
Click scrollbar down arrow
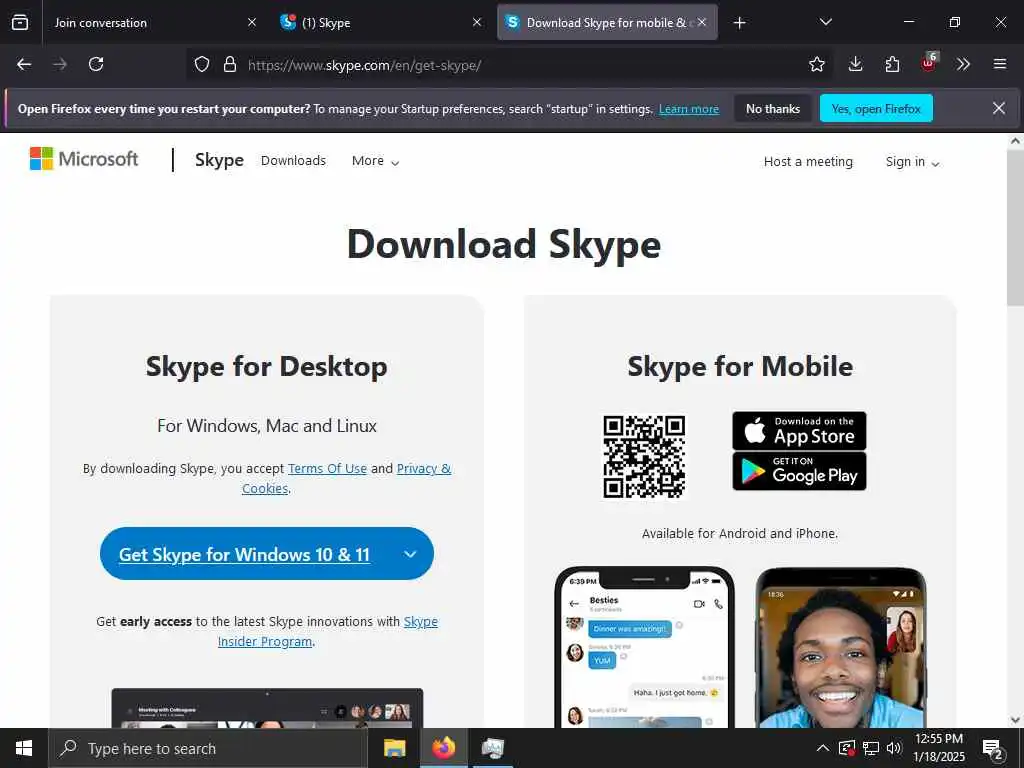(1016, 720)
